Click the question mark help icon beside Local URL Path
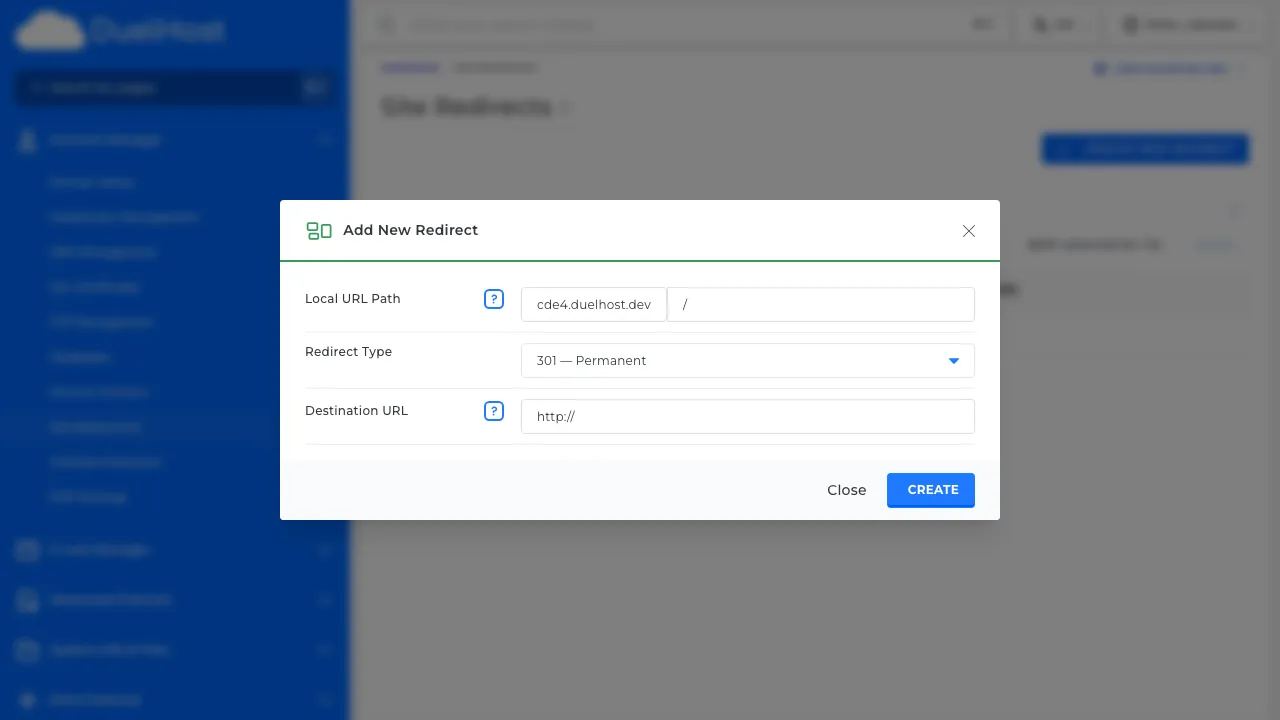1280x720 pixels. pyautogui.click(x=494, y=298)
